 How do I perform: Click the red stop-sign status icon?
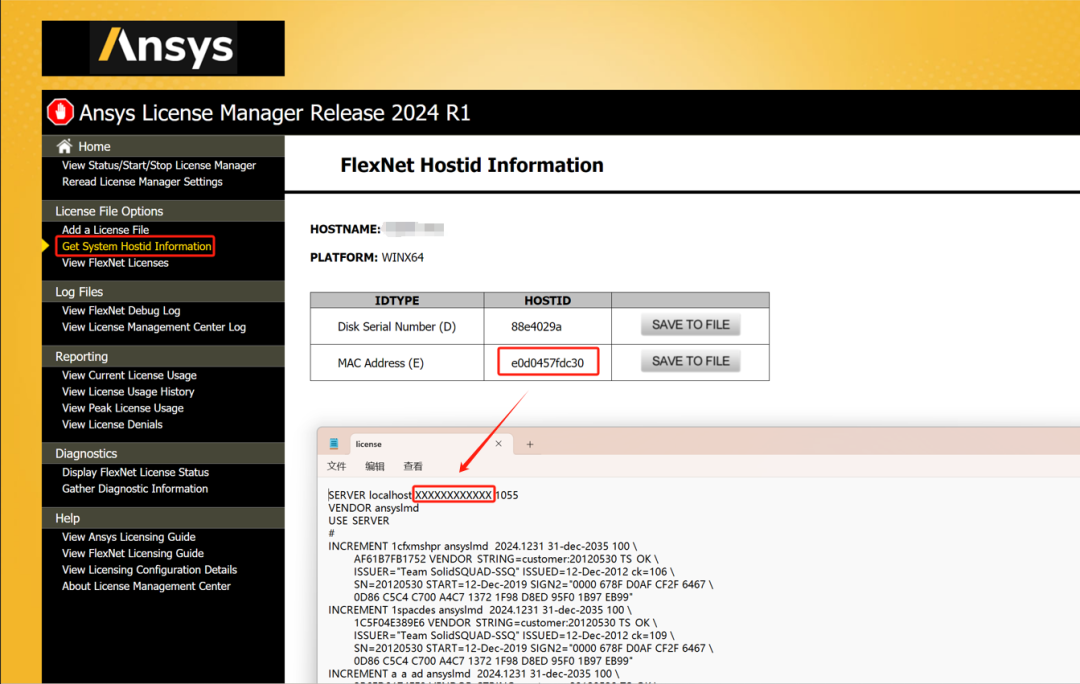61,112
